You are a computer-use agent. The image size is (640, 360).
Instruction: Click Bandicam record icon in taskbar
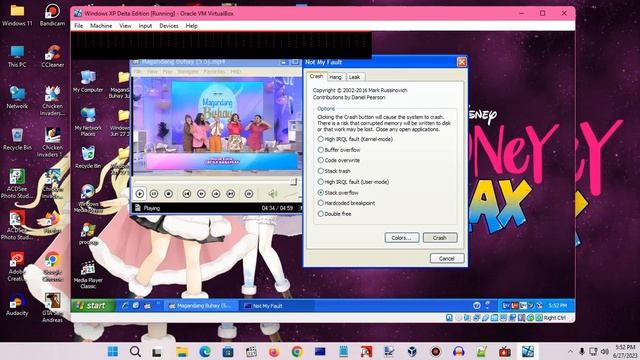(x=436, y=351)
